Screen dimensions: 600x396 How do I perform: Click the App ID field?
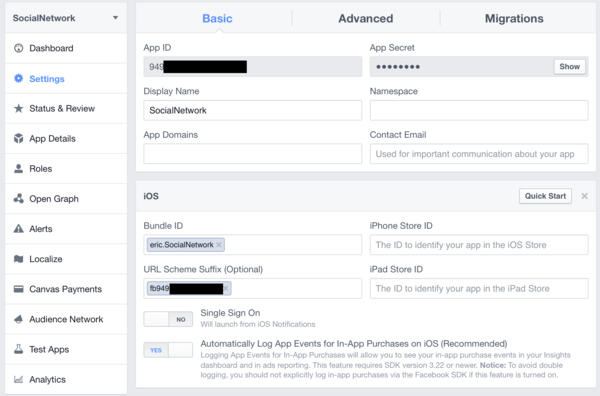[253, 67]
